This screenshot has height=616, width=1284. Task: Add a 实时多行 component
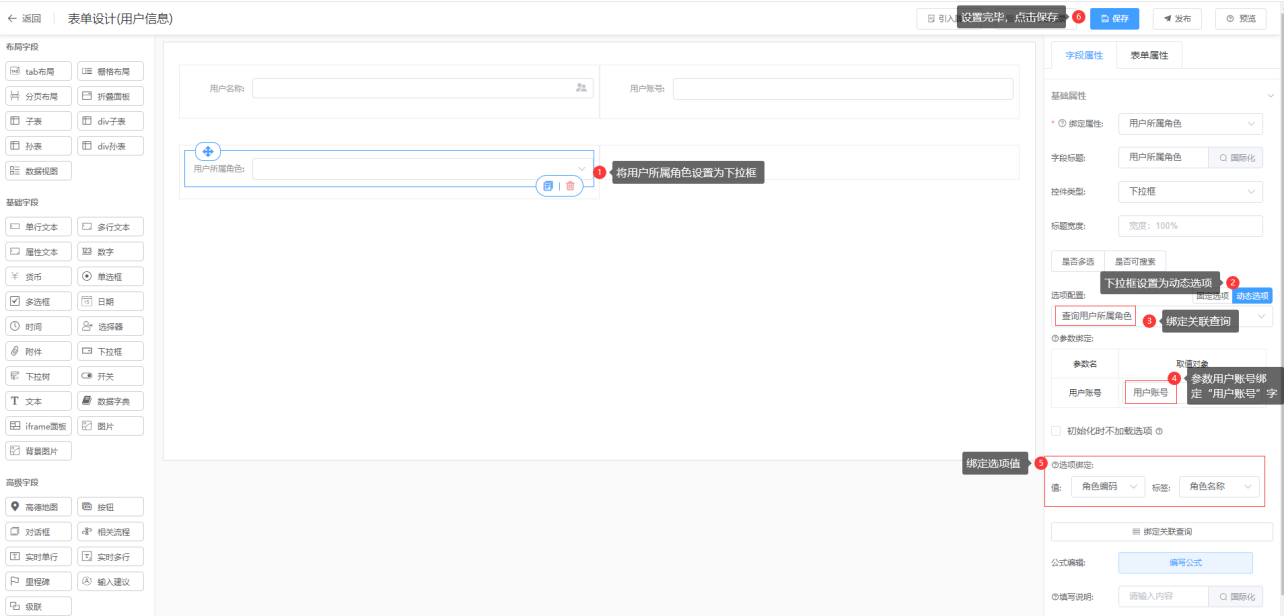tap(110, 556)
